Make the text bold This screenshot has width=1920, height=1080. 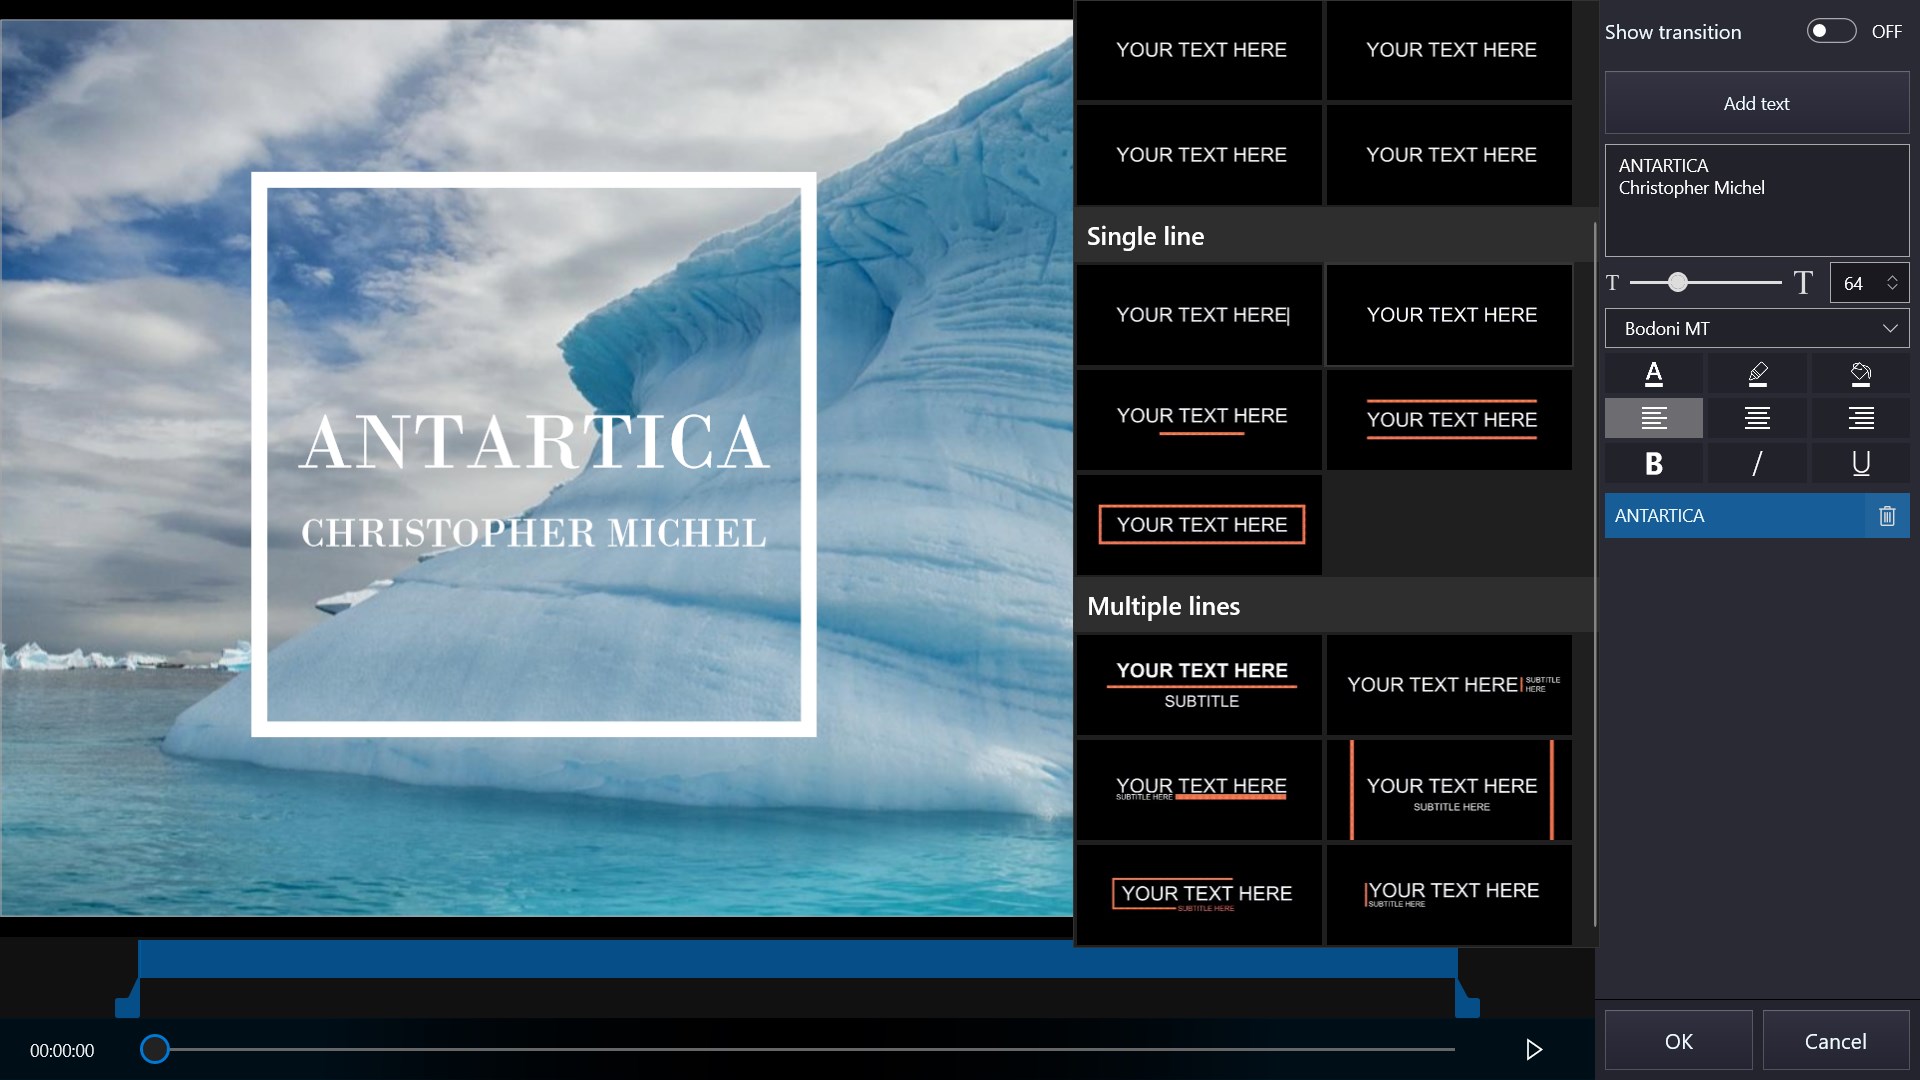point(1653,463)
